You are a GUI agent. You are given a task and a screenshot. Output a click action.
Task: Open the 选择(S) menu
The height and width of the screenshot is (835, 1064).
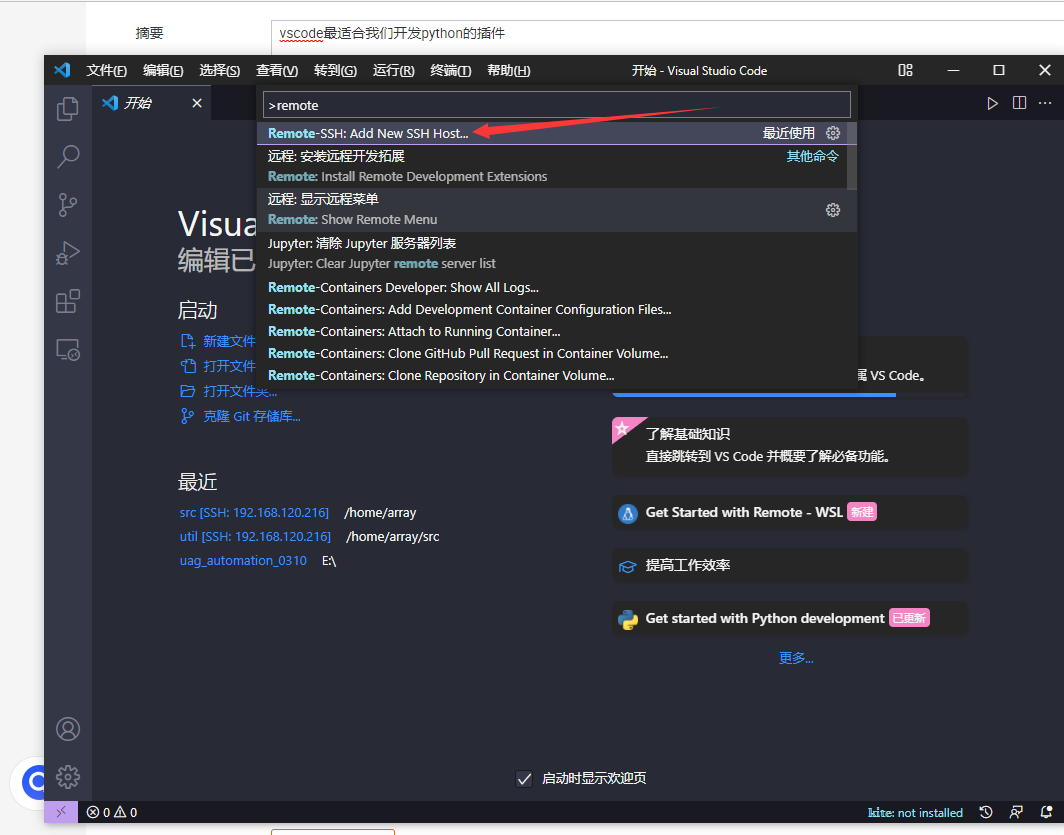219,71
